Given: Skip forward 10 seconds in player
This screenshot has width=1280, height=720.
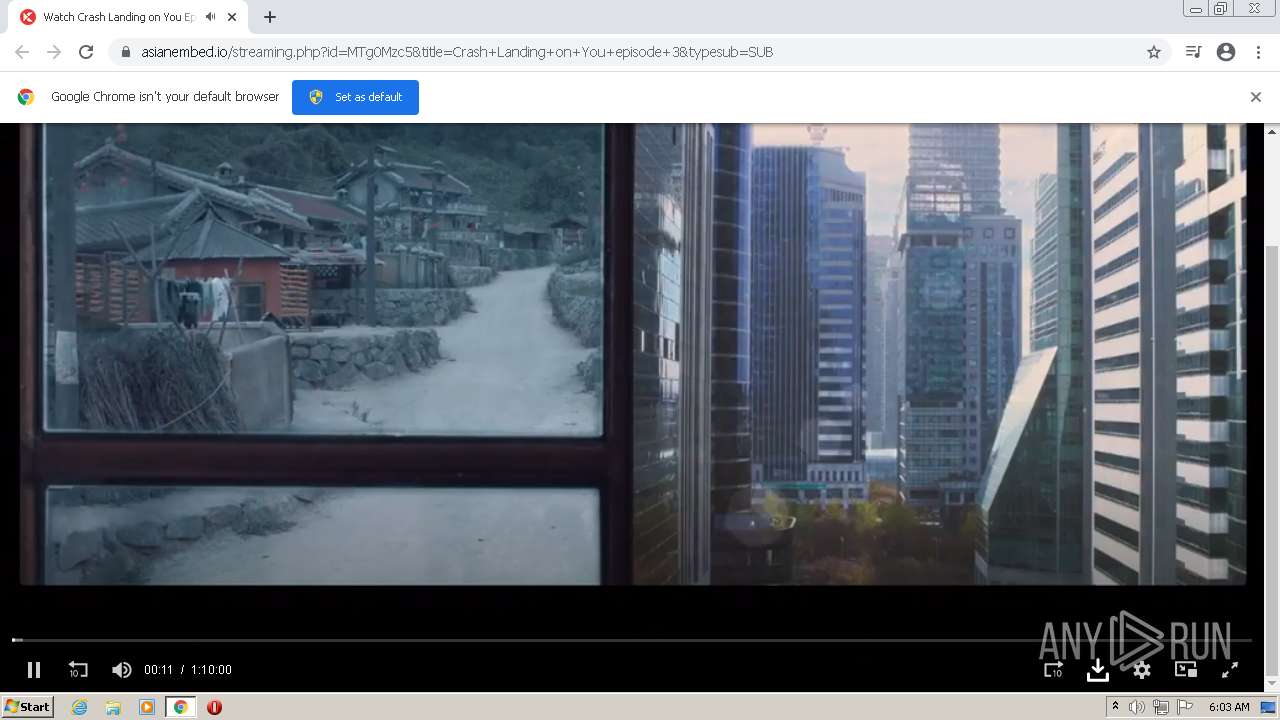Looking at the screenshot, I should click(x=1053, y=670).
